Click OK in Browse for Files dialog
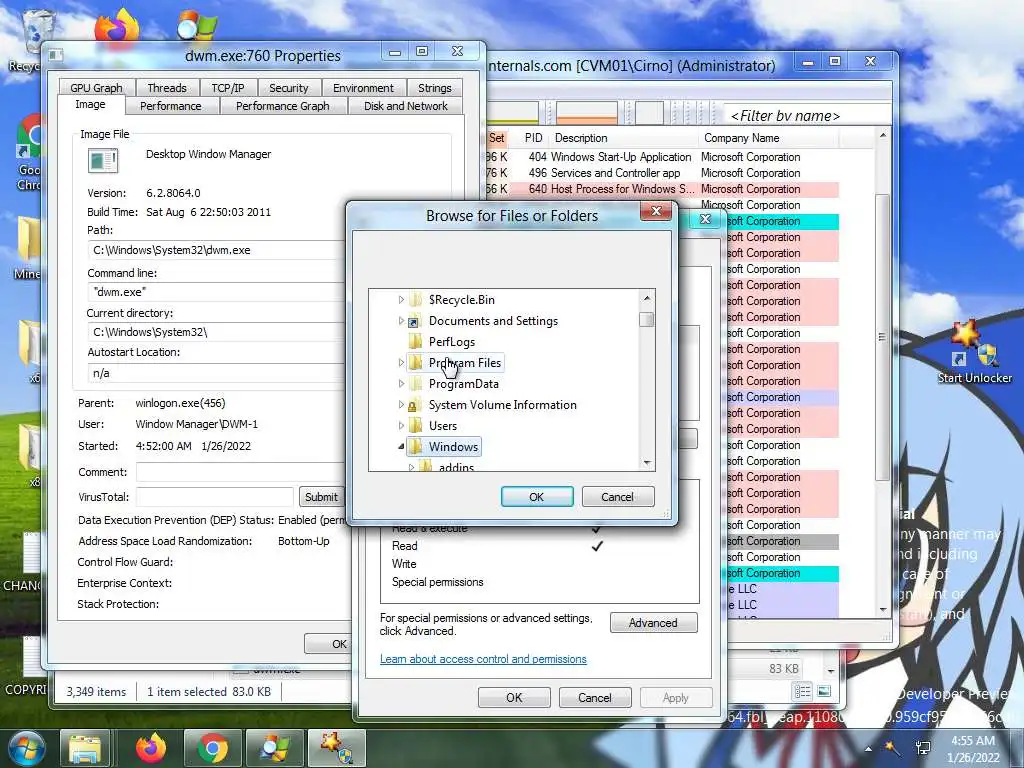The width and height of the screenshot is (1024, 768). point(537,497)
